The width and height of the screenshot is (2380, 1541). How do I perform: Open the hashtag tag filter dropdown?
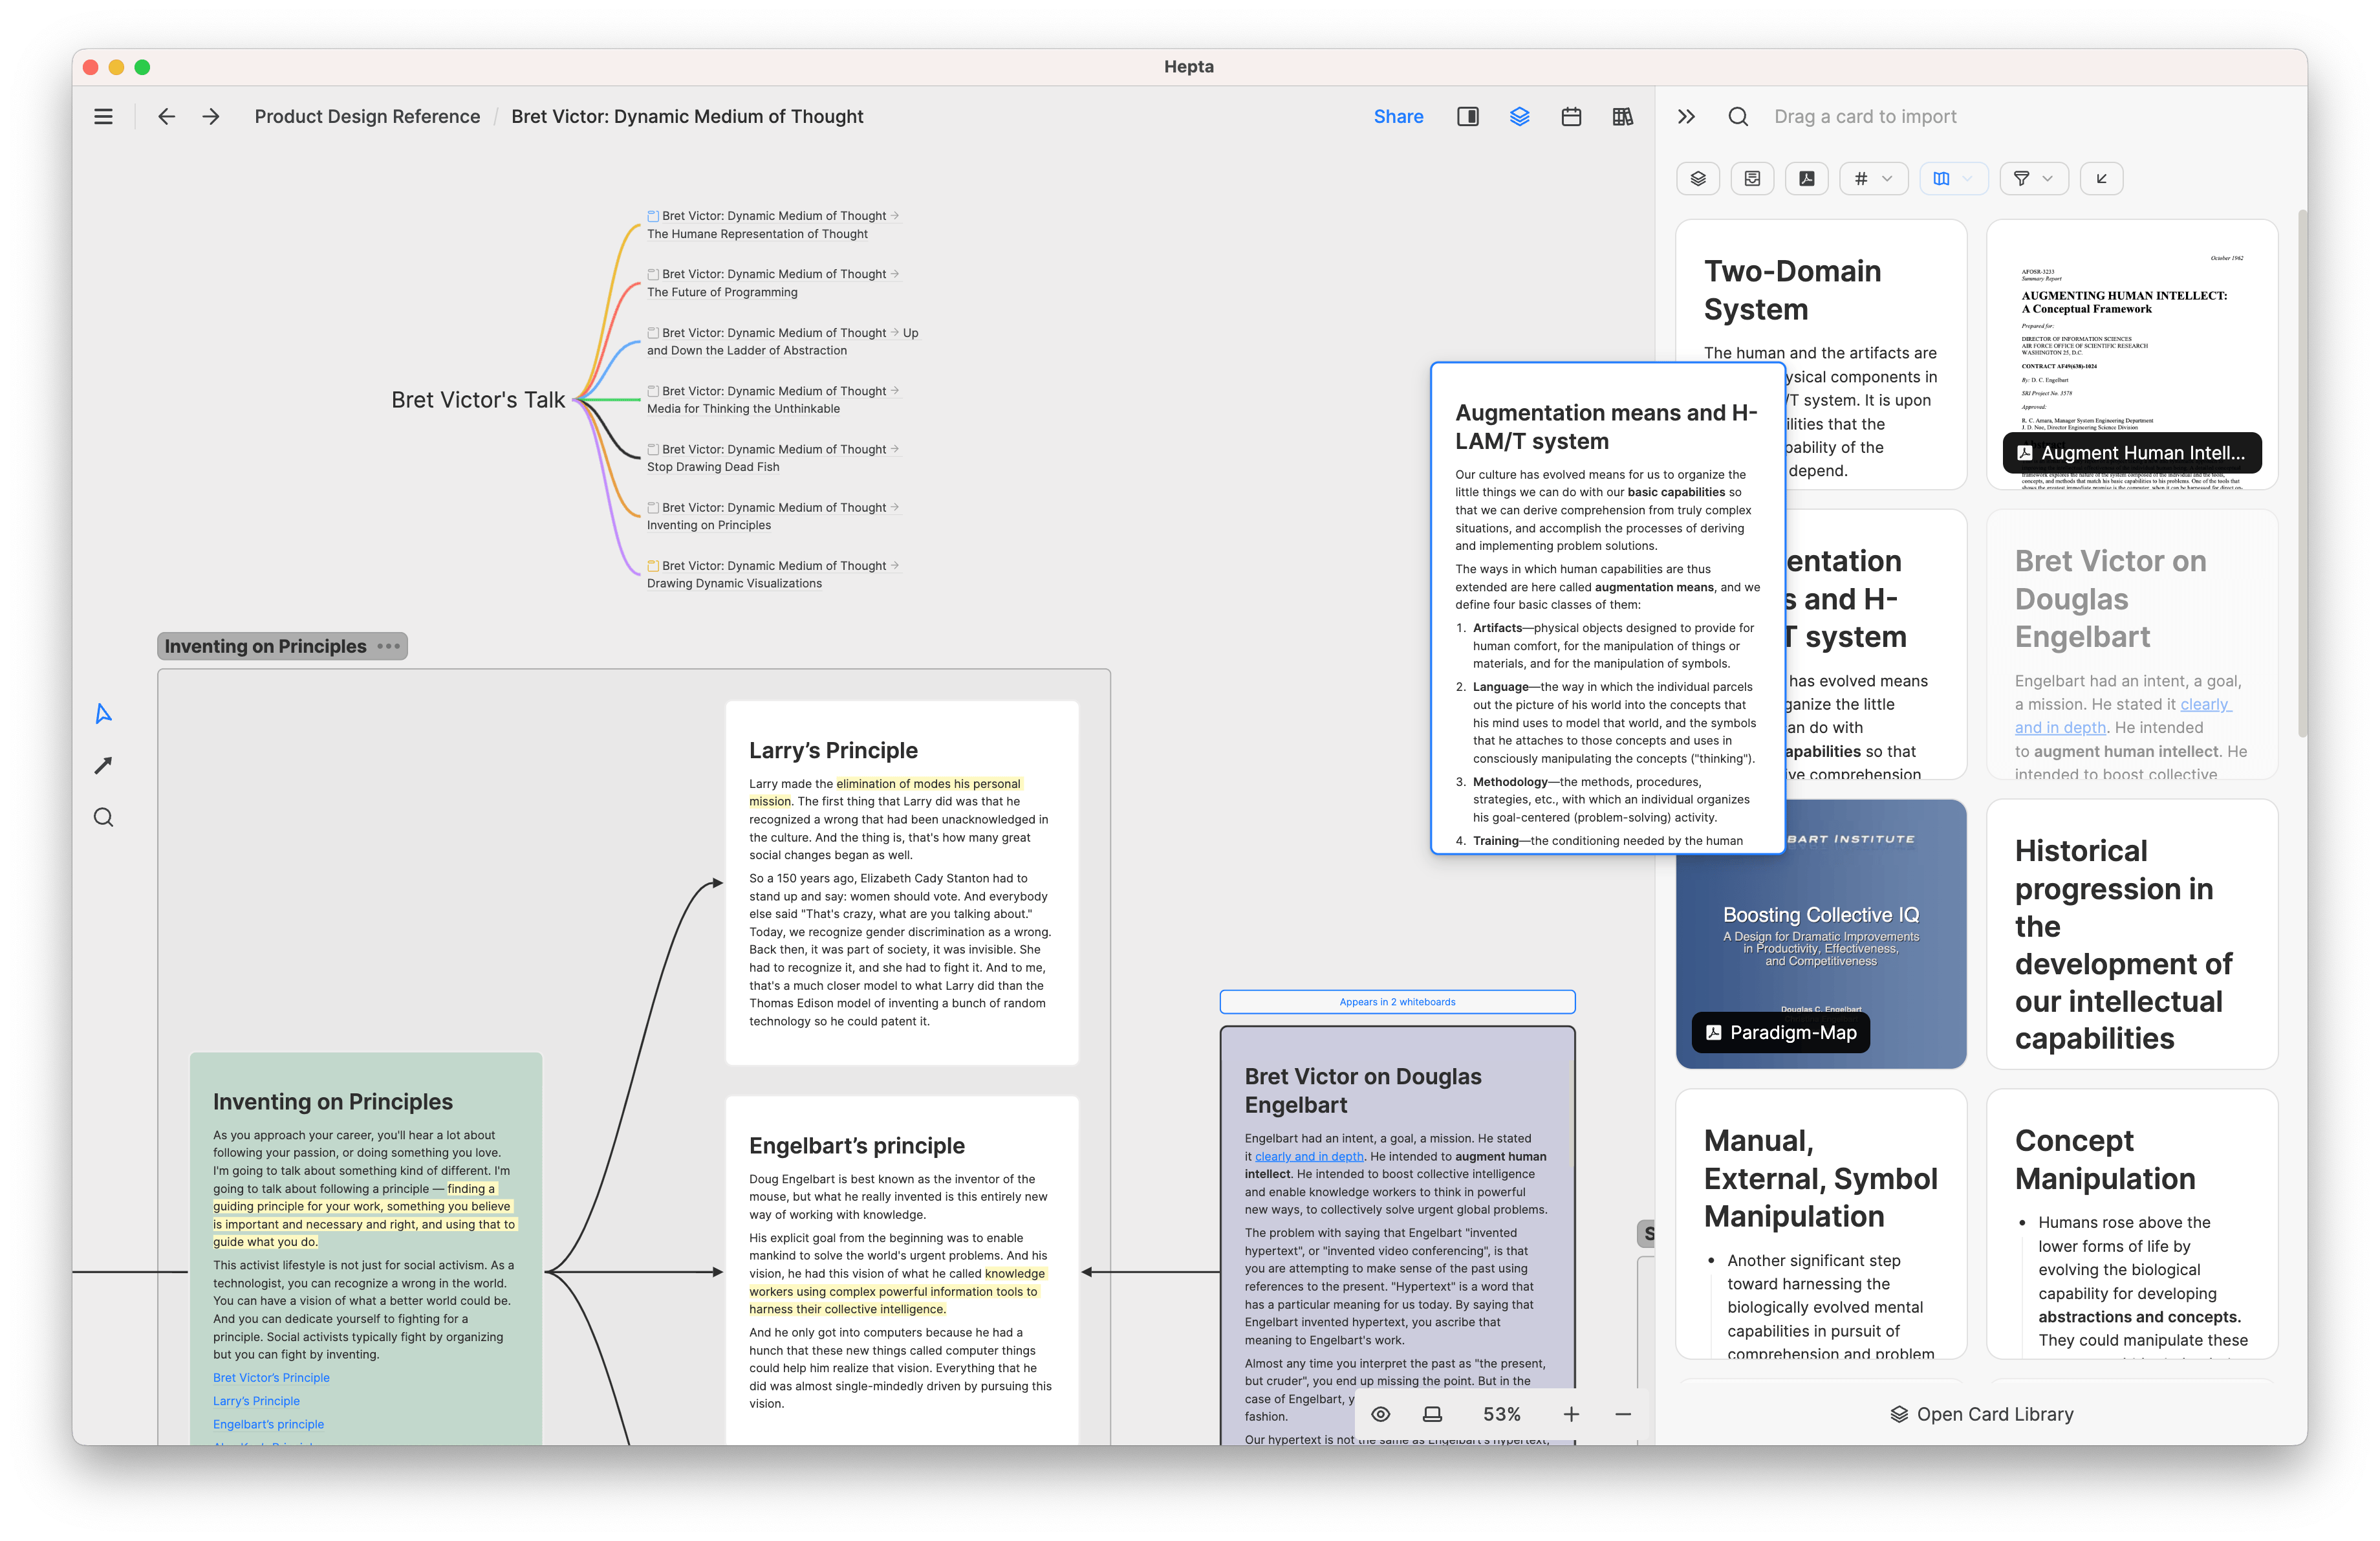click(x=1873, y=178)
